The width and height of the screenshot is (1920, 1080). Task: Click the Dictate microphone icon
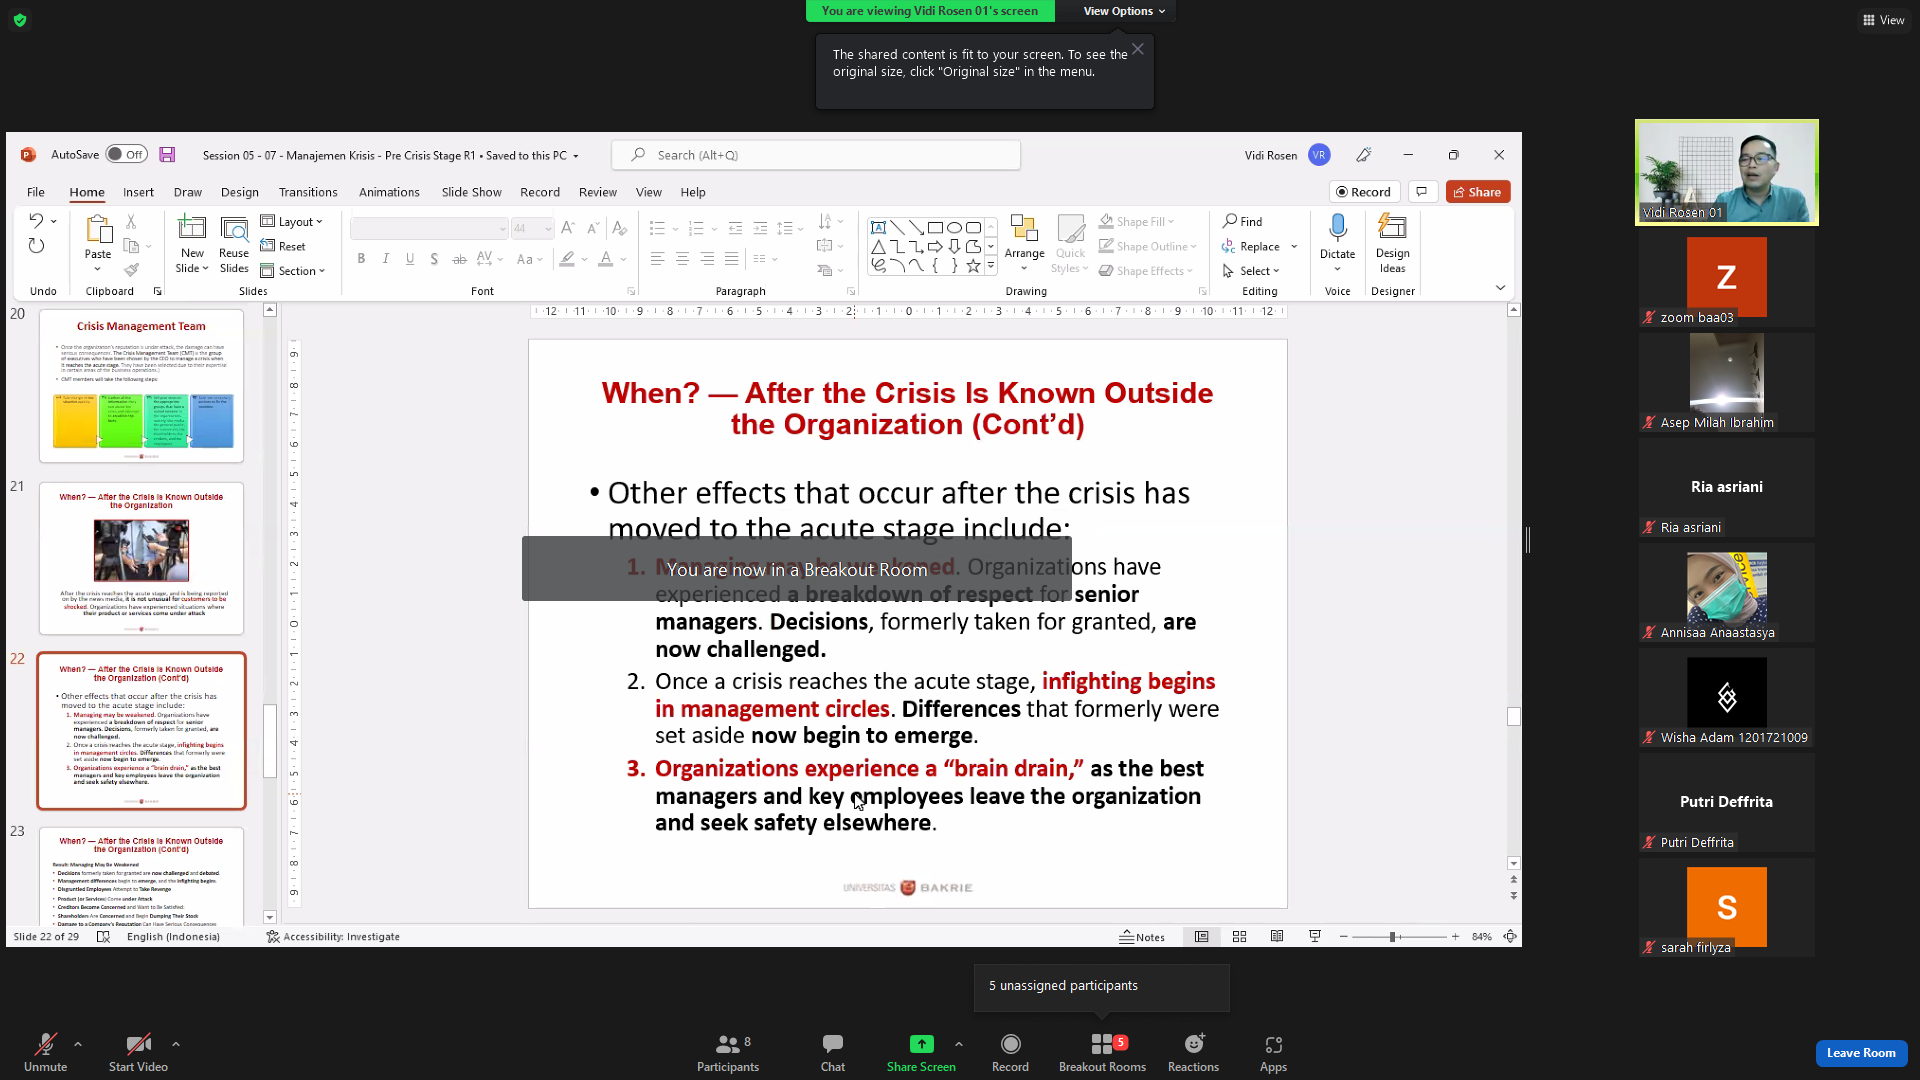click(1337, 228)
